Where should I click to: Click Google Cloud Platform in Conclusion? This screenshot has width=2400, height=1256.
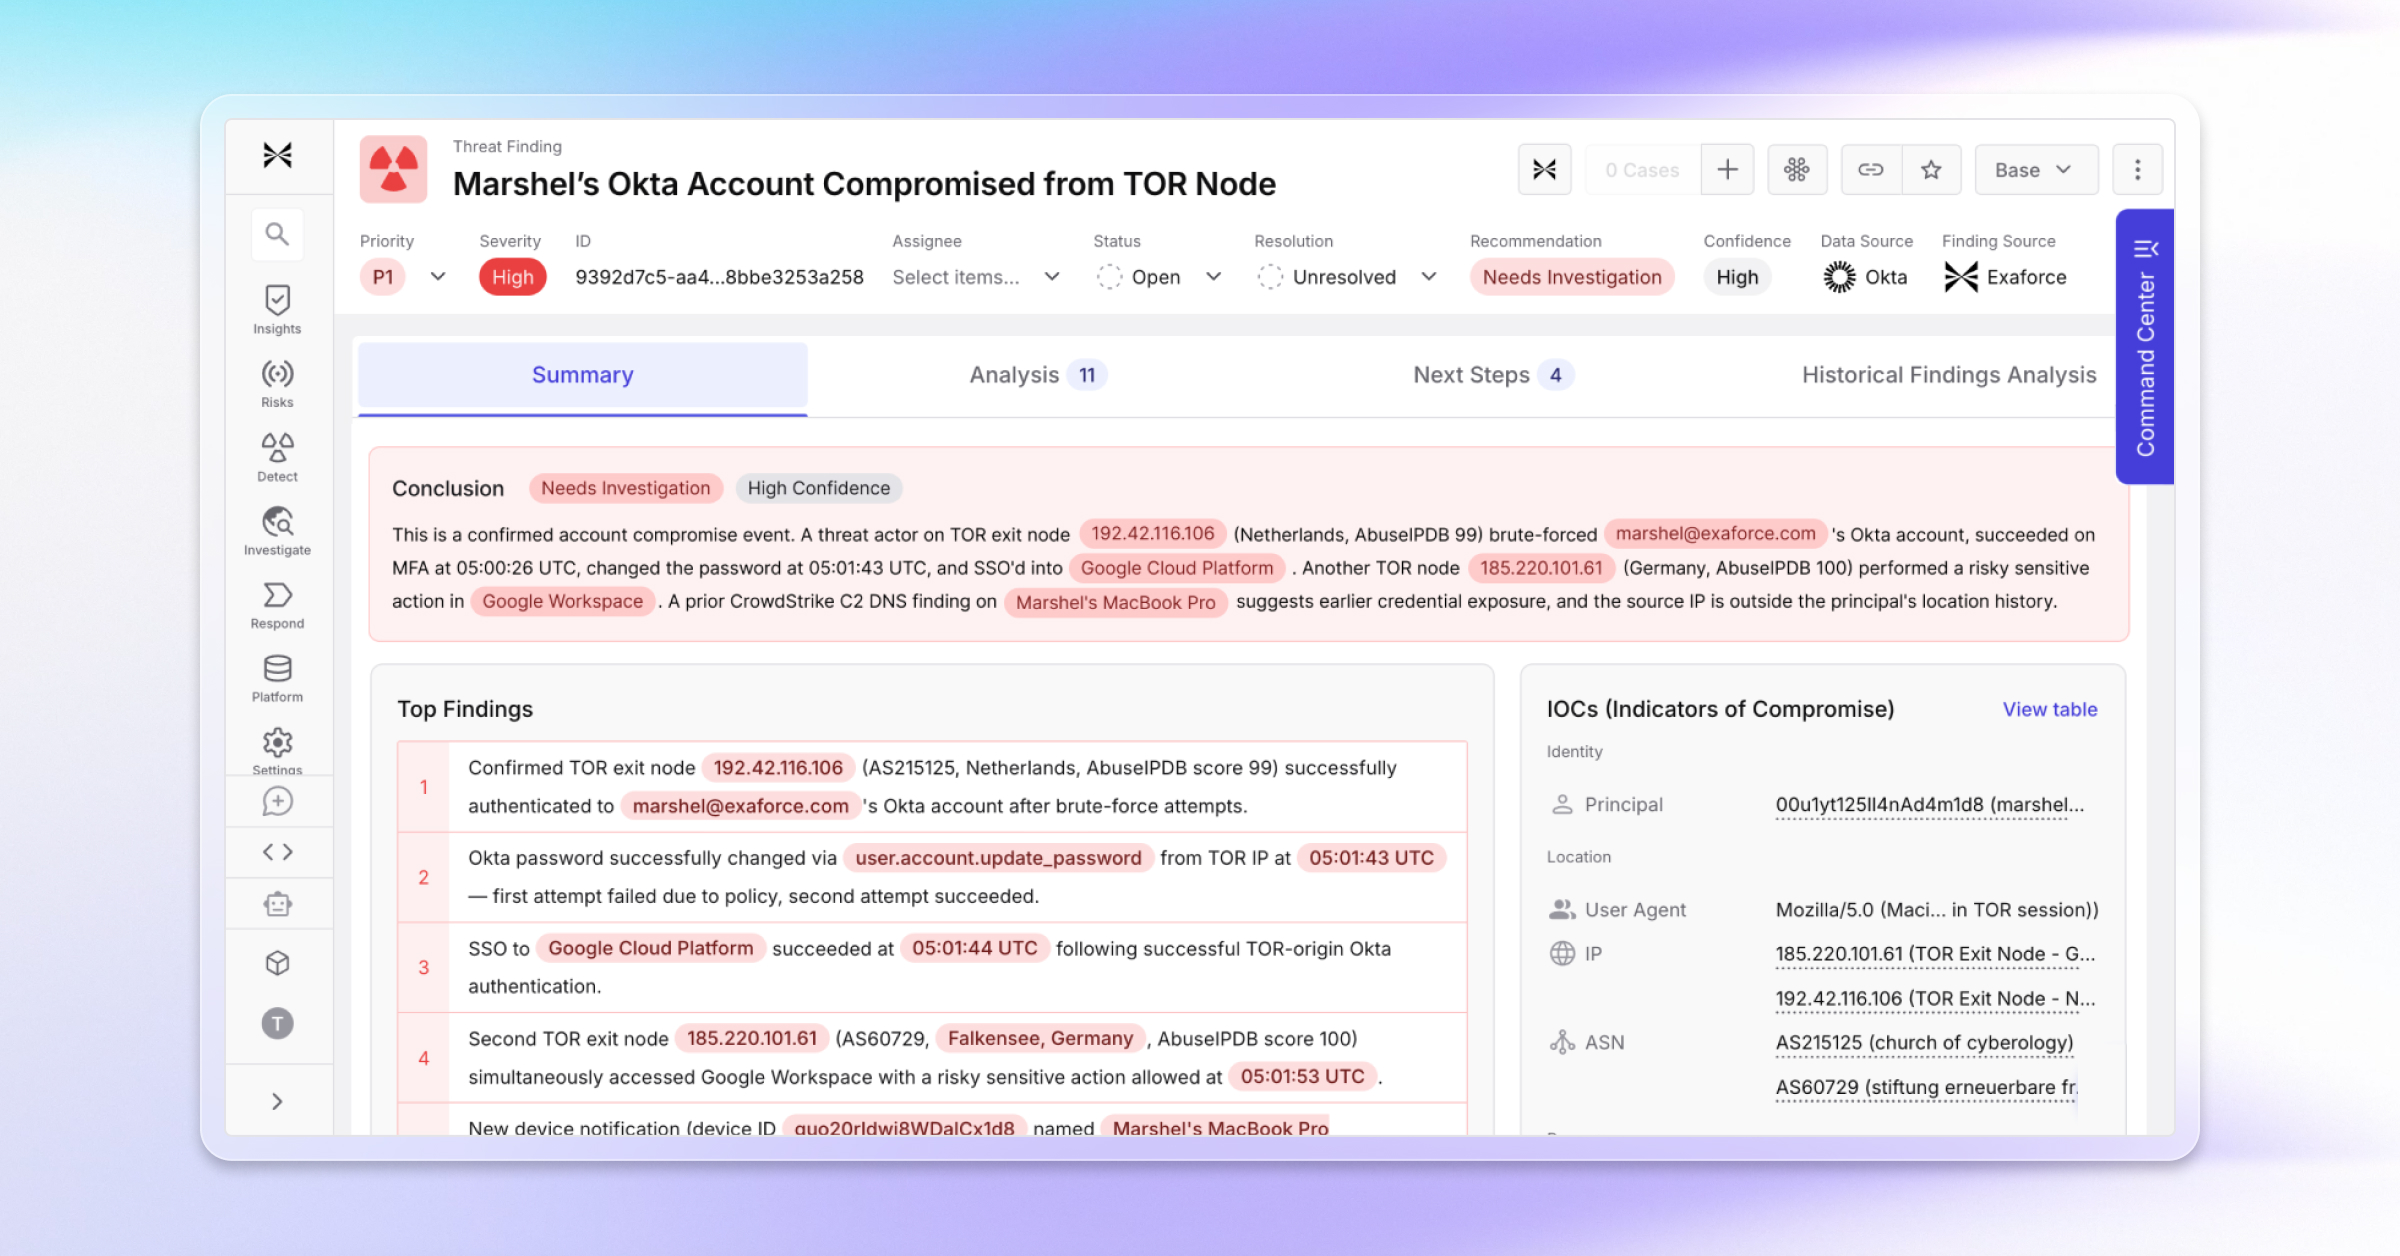pyautogui.click(x=1177, y=568)
